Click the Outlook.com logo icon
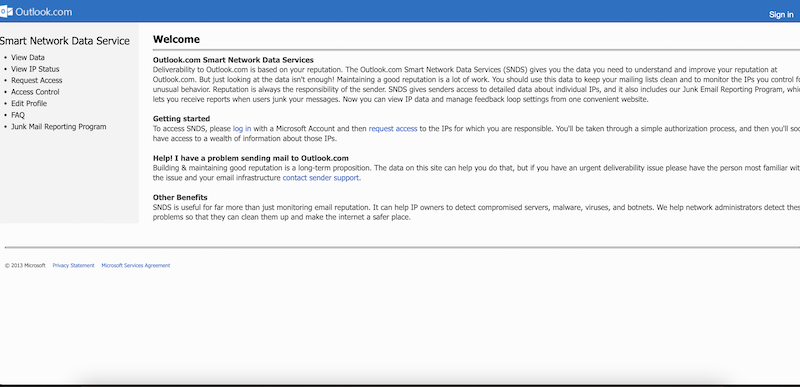Image resolution: width=800 pixels, height=387 pixels. coord(6,11)
